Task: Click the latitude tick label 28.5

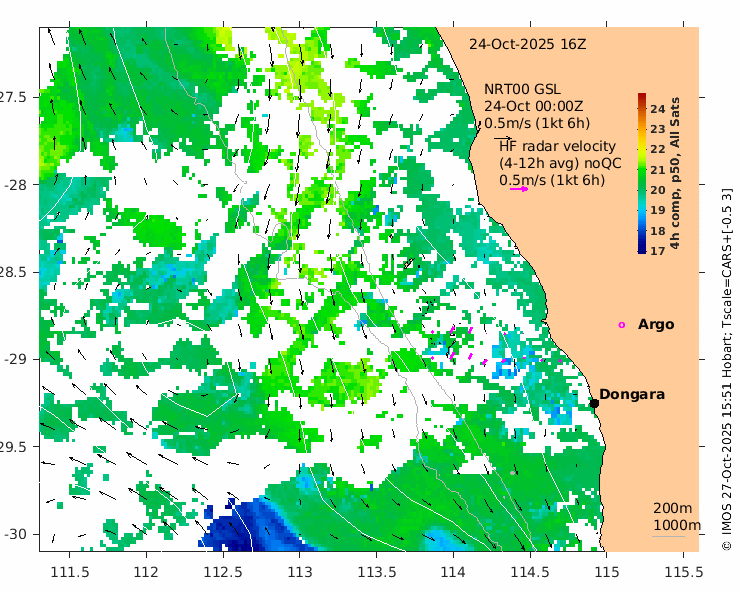Action: click(x=14, y=272)
